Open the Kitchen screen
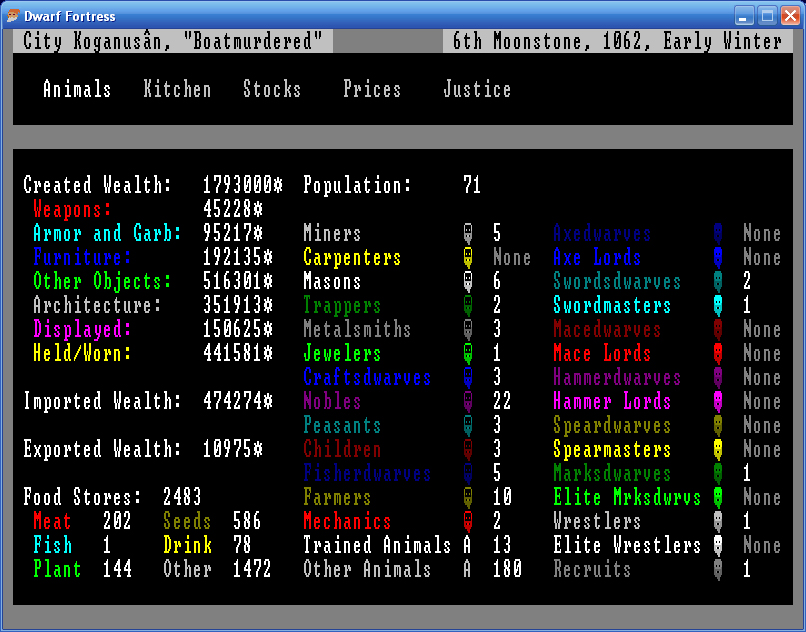This screenshot has width=806, height=632. tap(177, 89)
